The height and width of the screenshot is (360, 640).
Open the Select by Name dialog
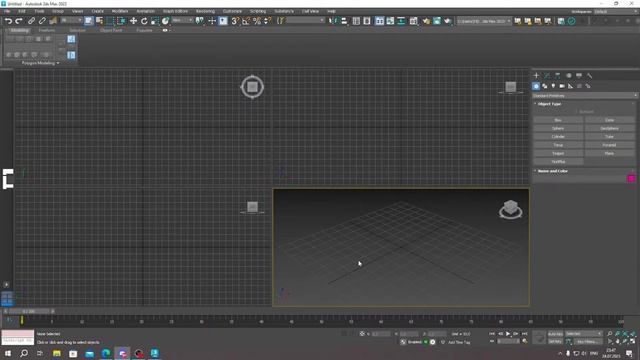click(99, 21)
